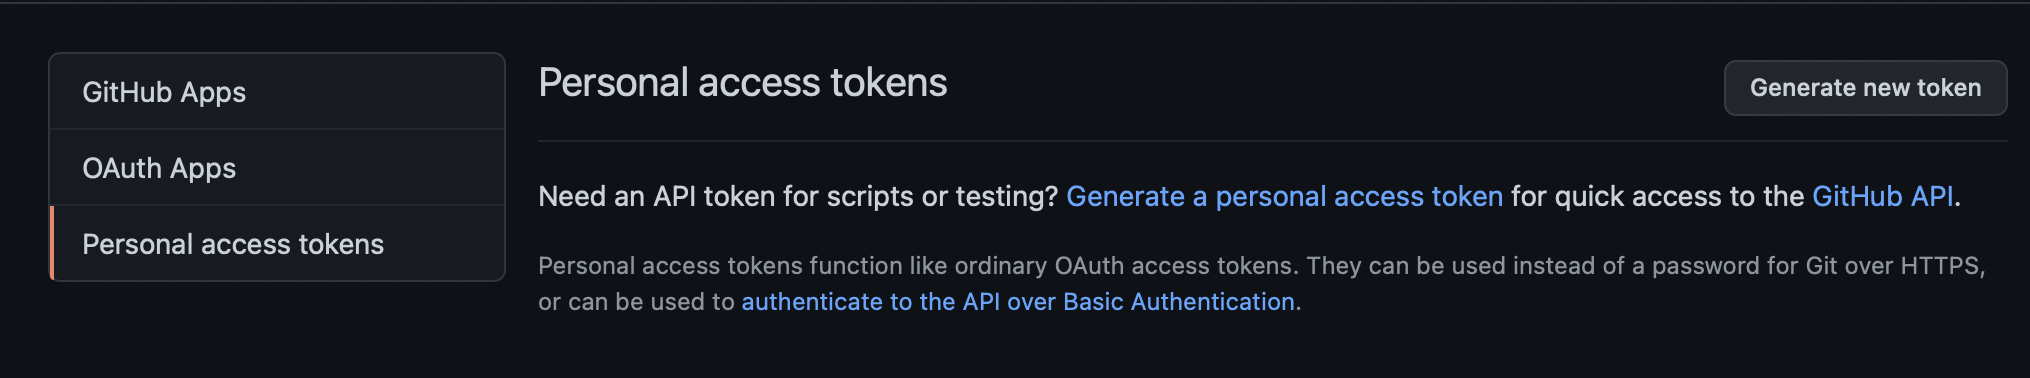Click the horizontal divider below the page heading
The width and height of the screenshot is (2030, 378).
pyautogui.click(x=1272, y=141)
